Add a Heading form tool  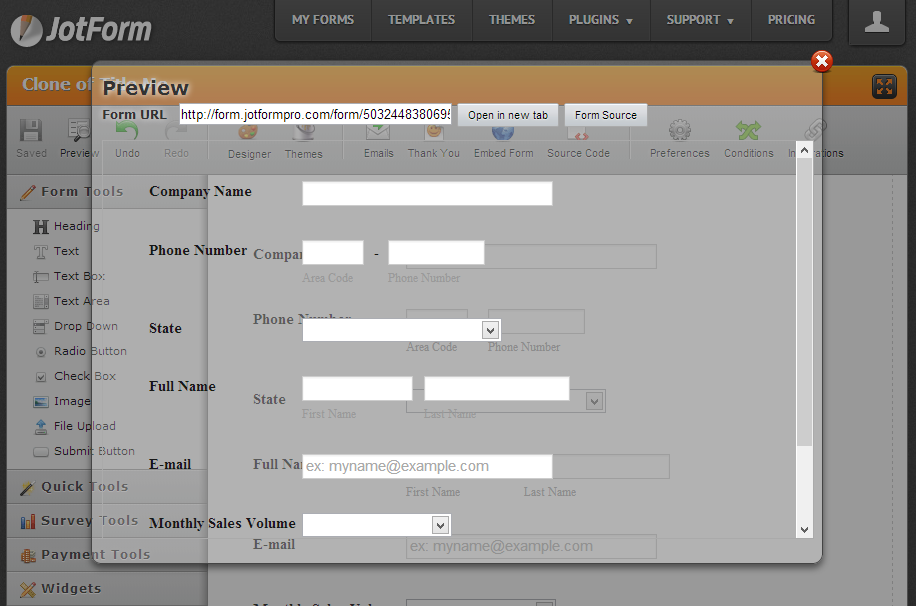[66, 226]
